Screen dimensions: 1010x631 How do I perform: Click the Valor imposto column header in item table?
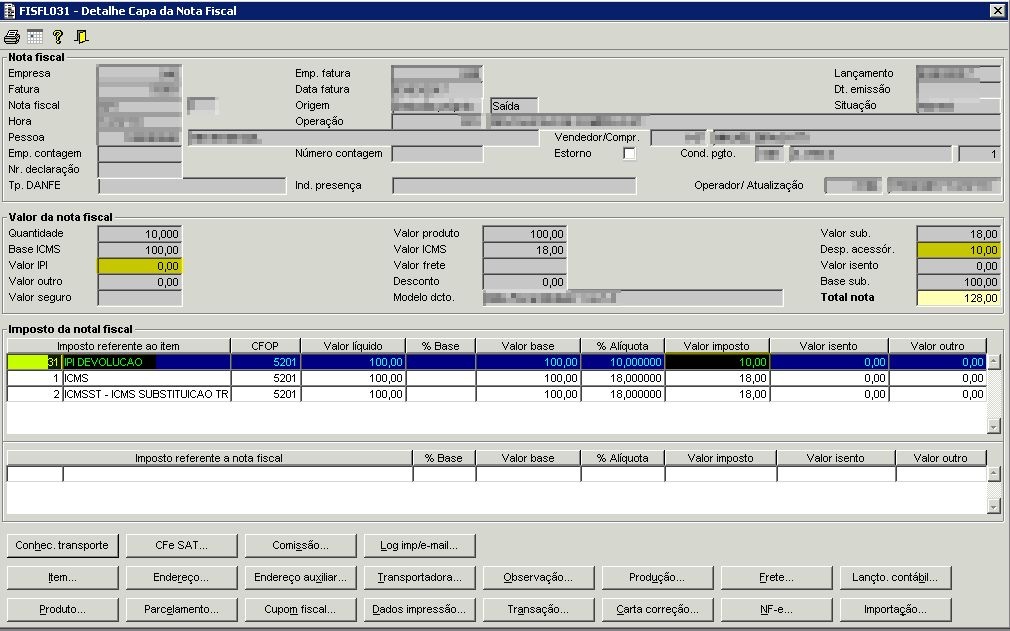pos(717,346)
